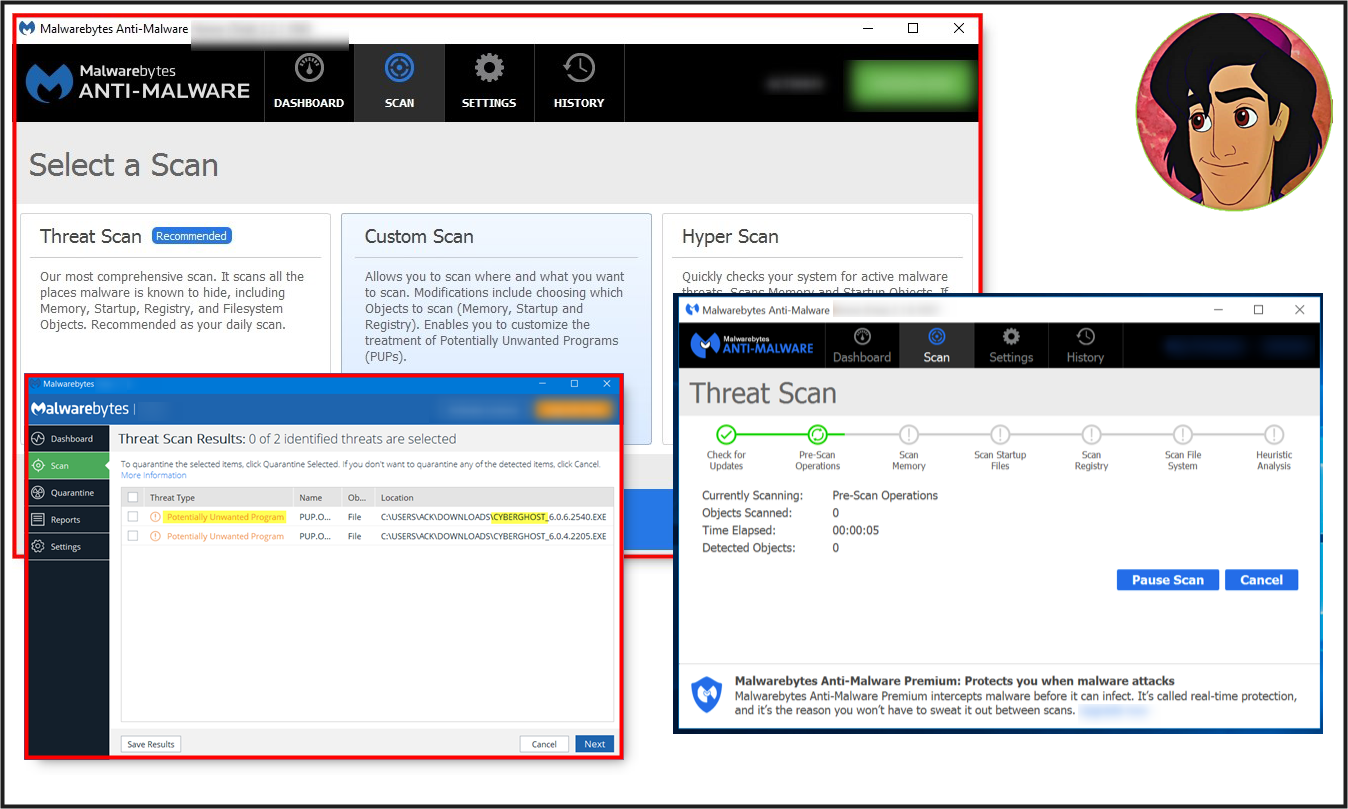Sort by the Location column header
Screen dimensions: 1348x809
click(x=494, y=497)
